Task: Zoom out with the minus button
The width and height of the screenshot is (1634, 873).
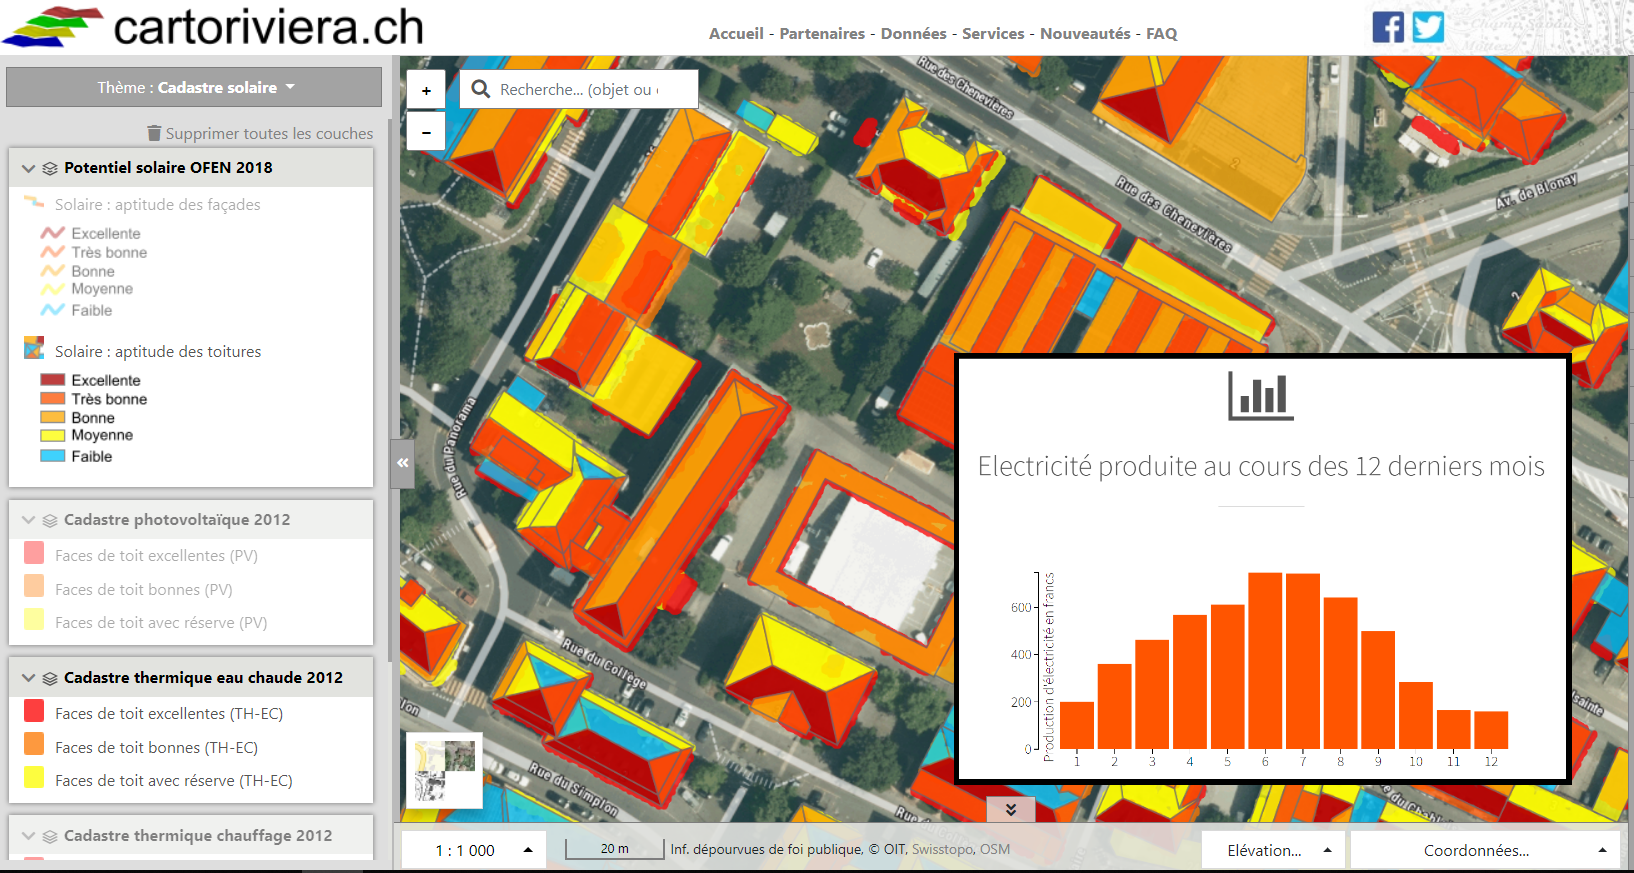Action: click(x=426, y=131)
